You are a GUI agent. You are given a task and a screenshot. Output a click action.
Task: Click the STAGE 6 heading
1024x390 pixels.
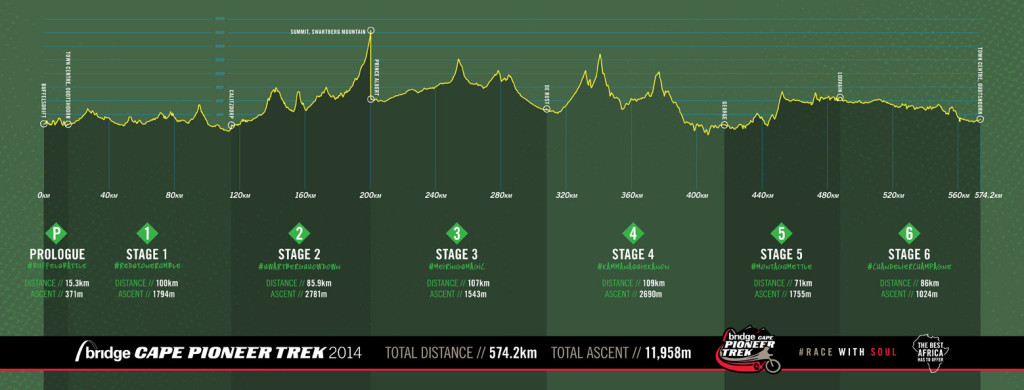pyautogui.click(x=909, y=254)
